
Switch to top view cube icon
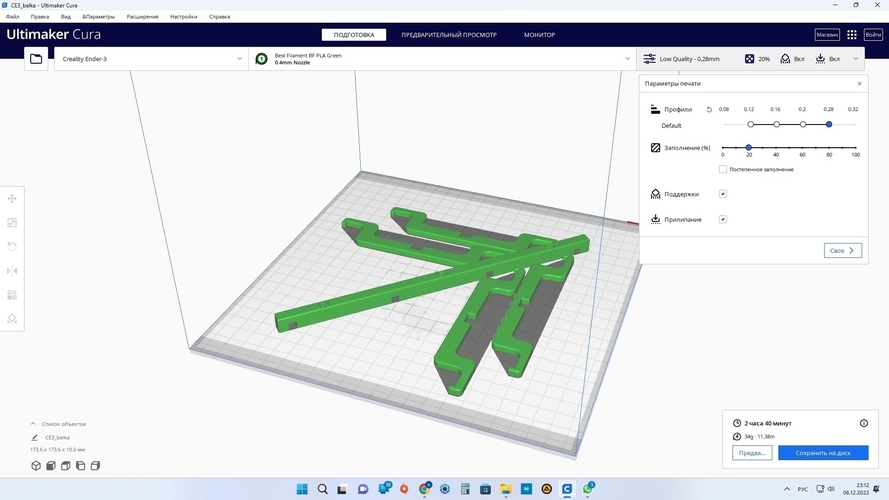pyautogui.click(x=66, y=465)
